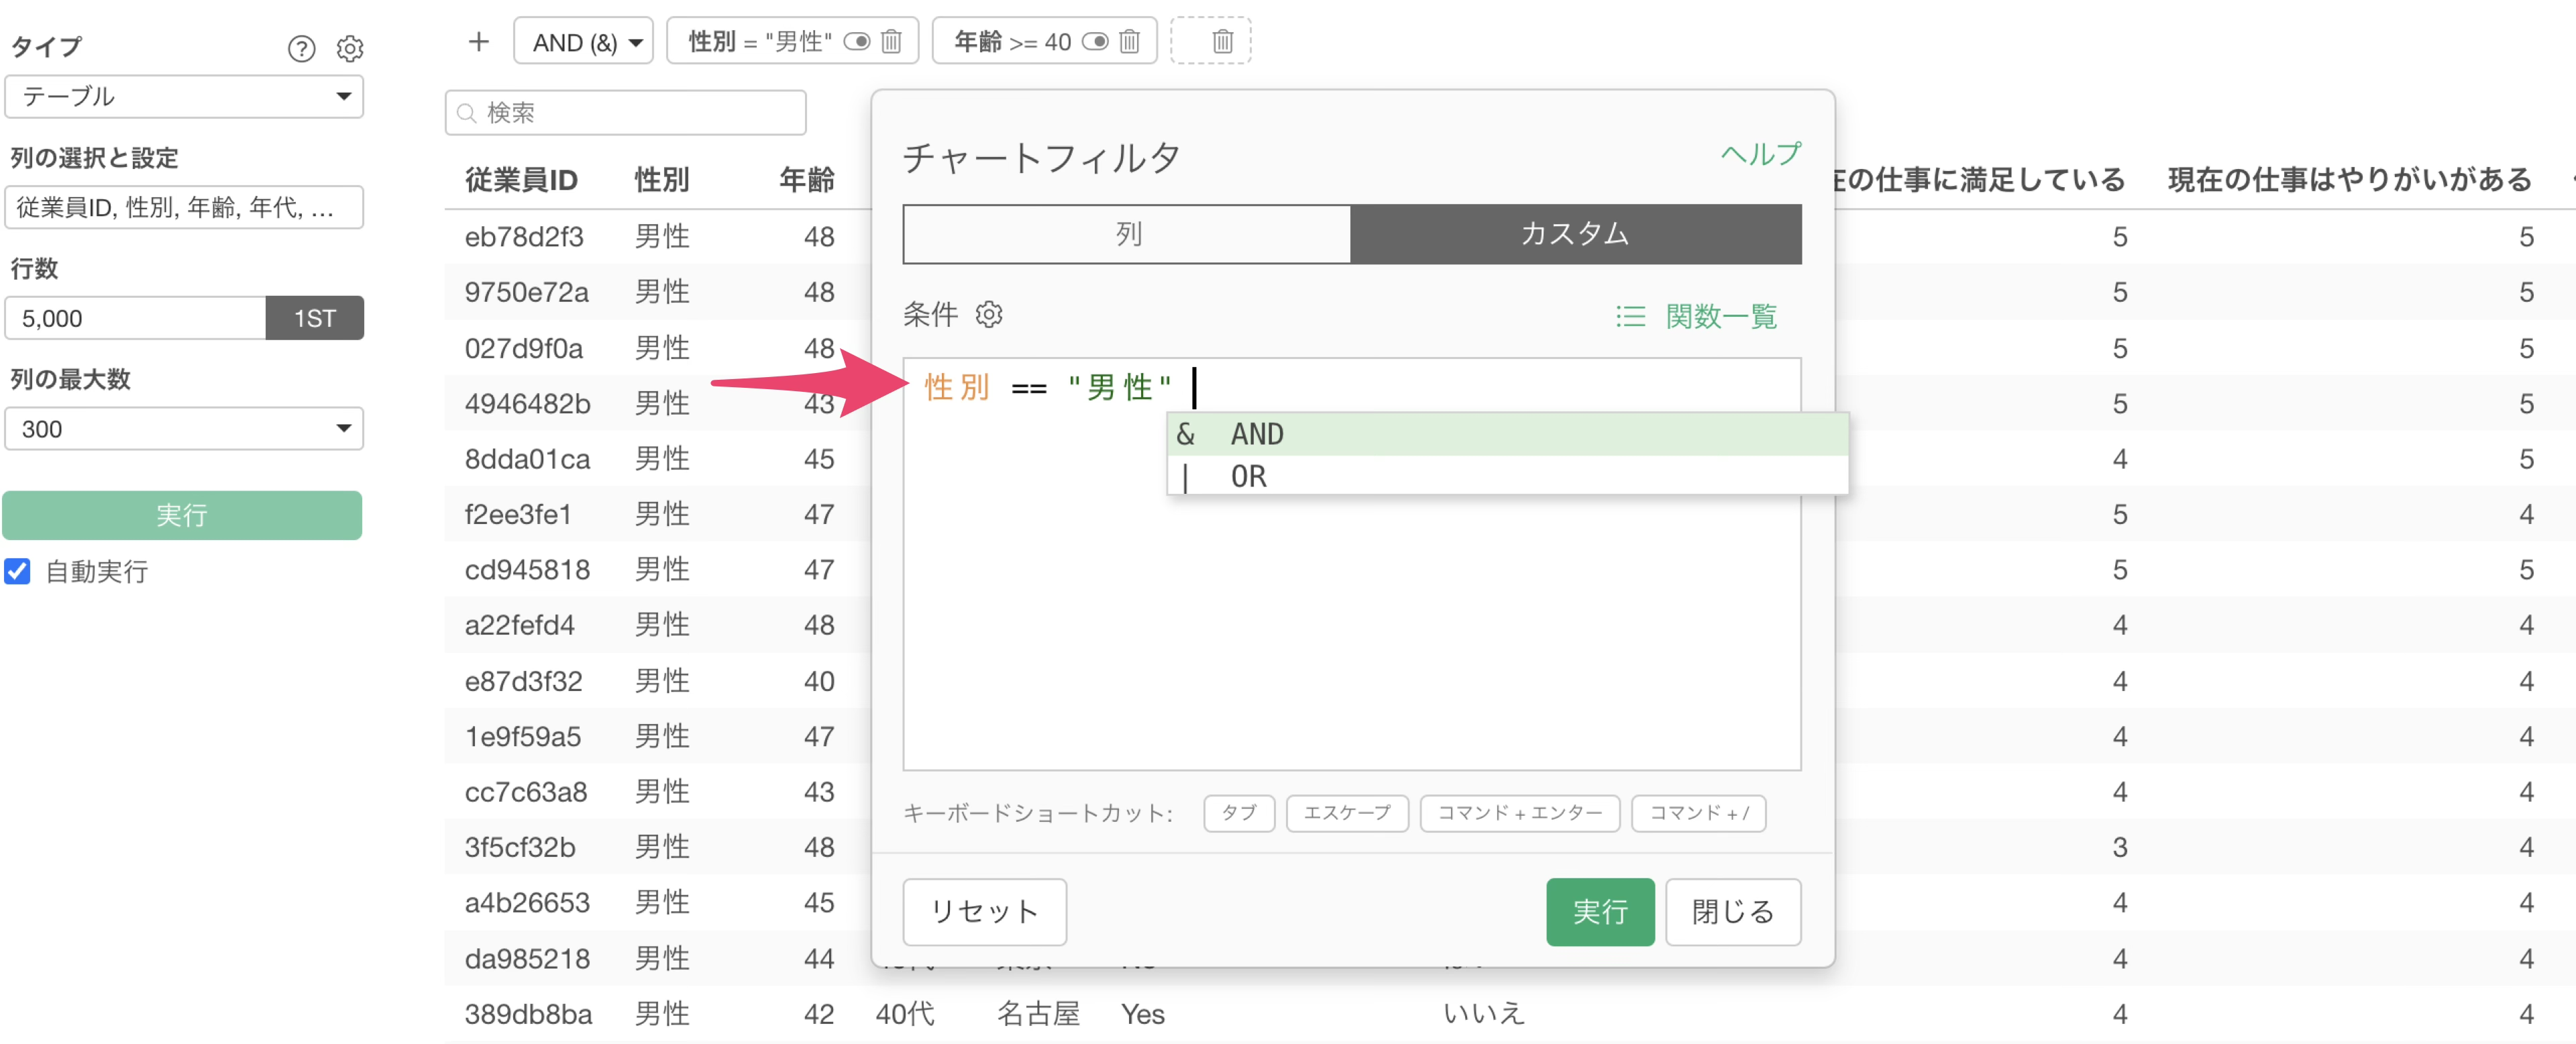Click the green 実行 button in dialog

pos(1599,911)
